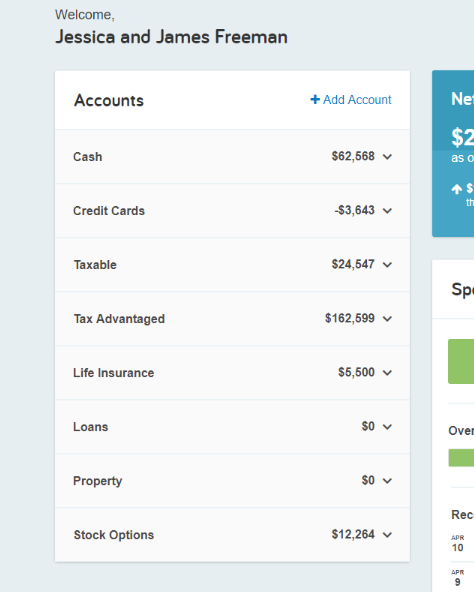The height and width of the screenshot is (592, 474).
Task: Click the green Over progress bar
Action: coord(461,458)
